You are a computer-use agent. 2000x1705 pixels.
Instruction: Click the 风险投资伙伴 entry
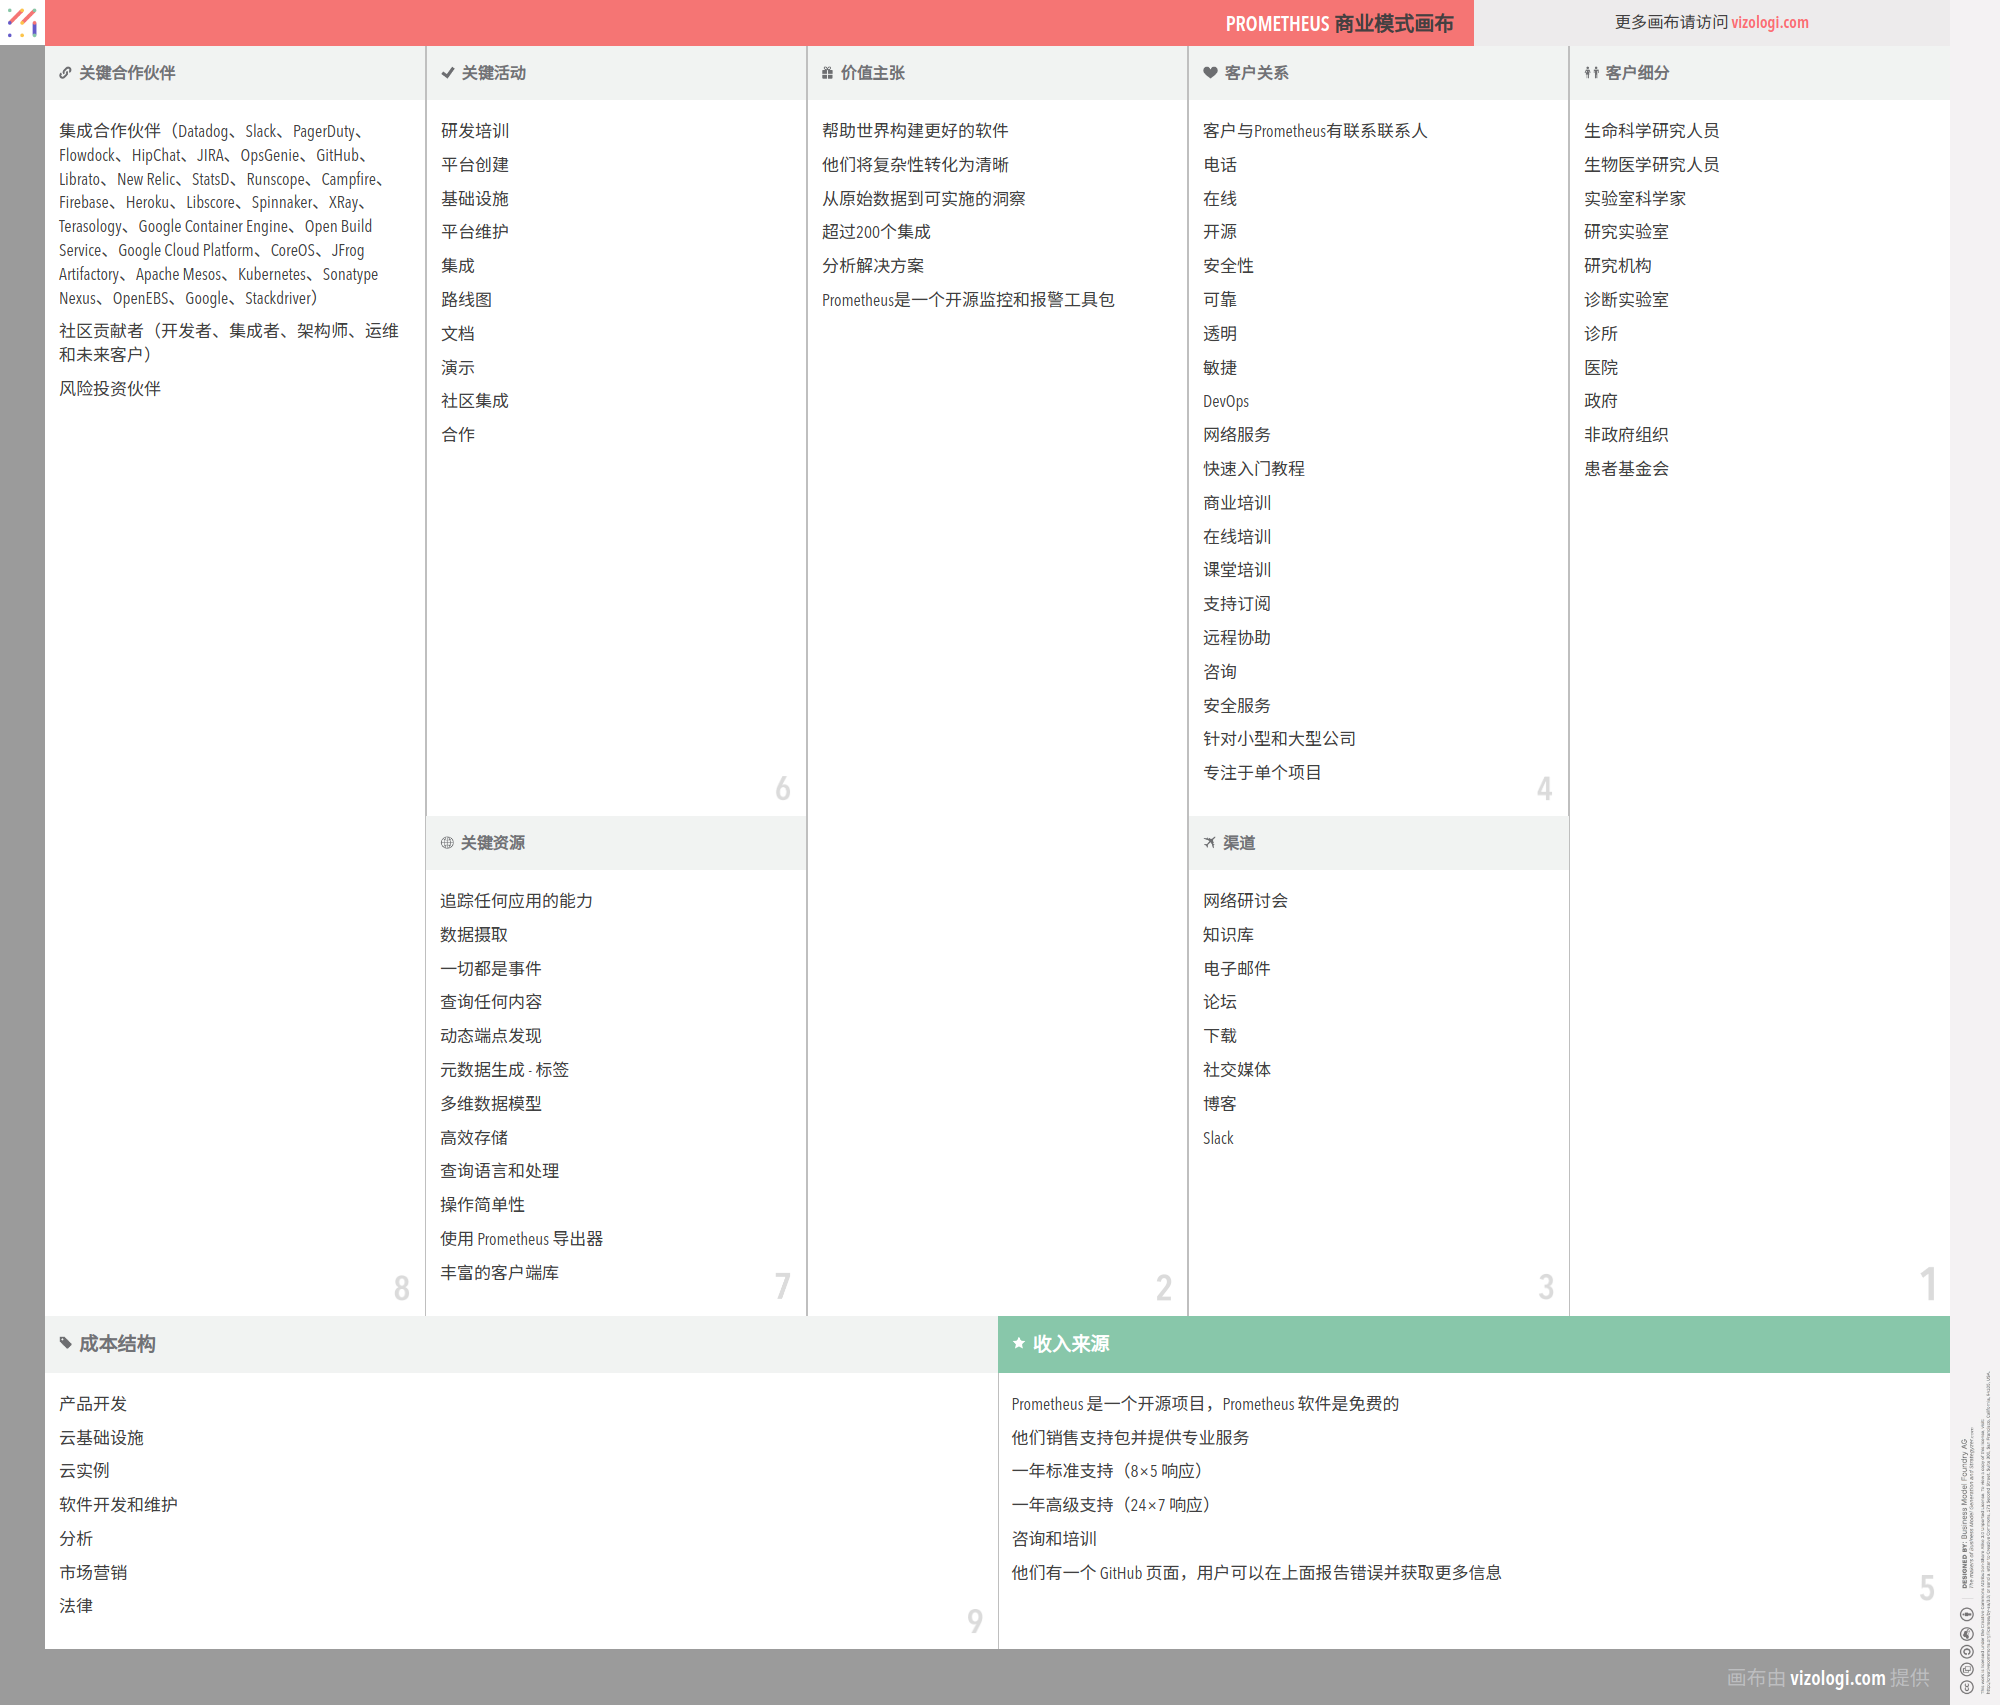click(x=110, y=389)
